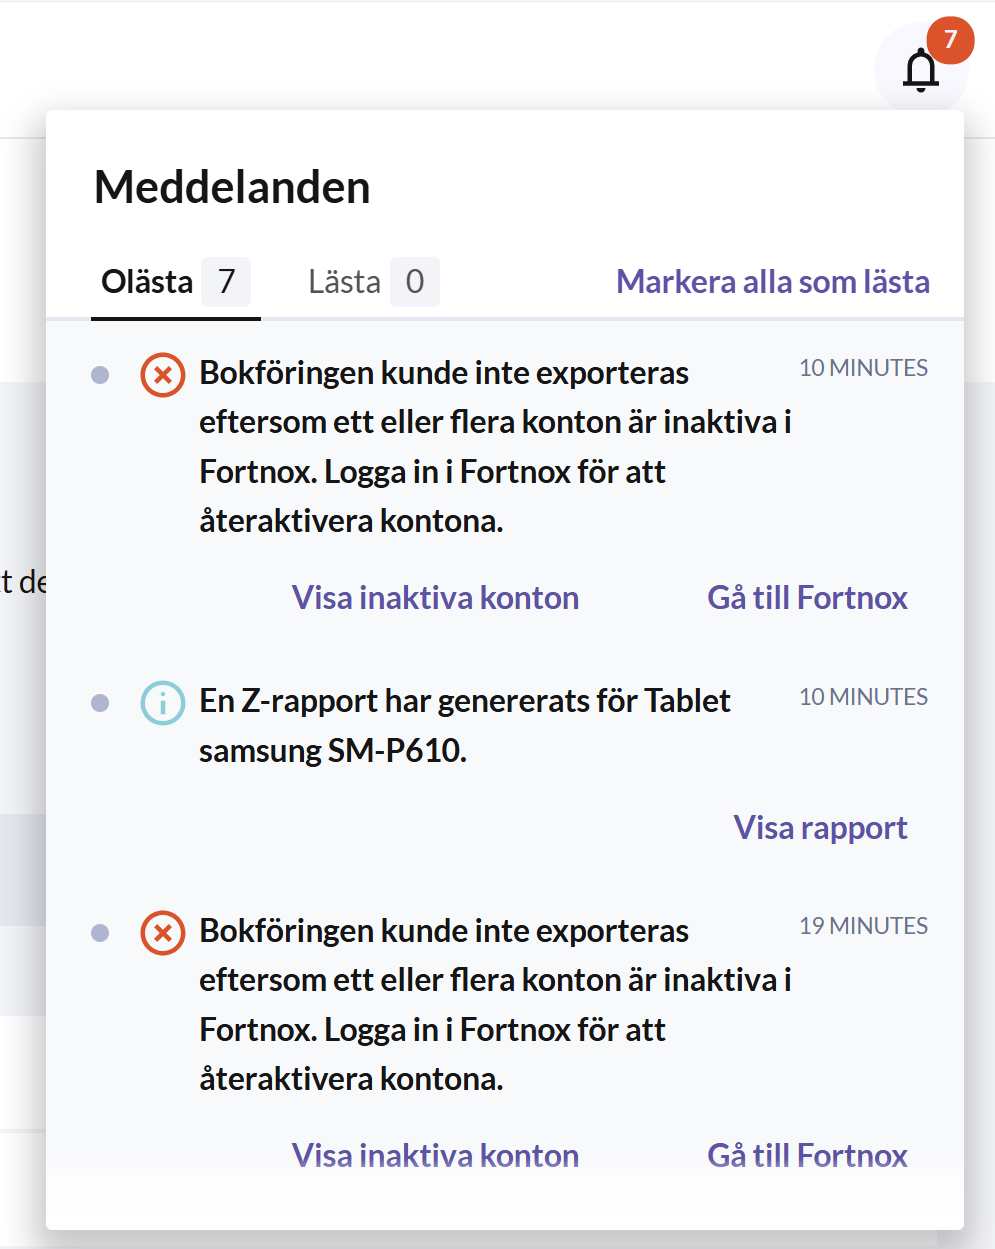Click the Olästa count badge showing 7
This screenshot has height=1249, width=995.
coord(227,282)
